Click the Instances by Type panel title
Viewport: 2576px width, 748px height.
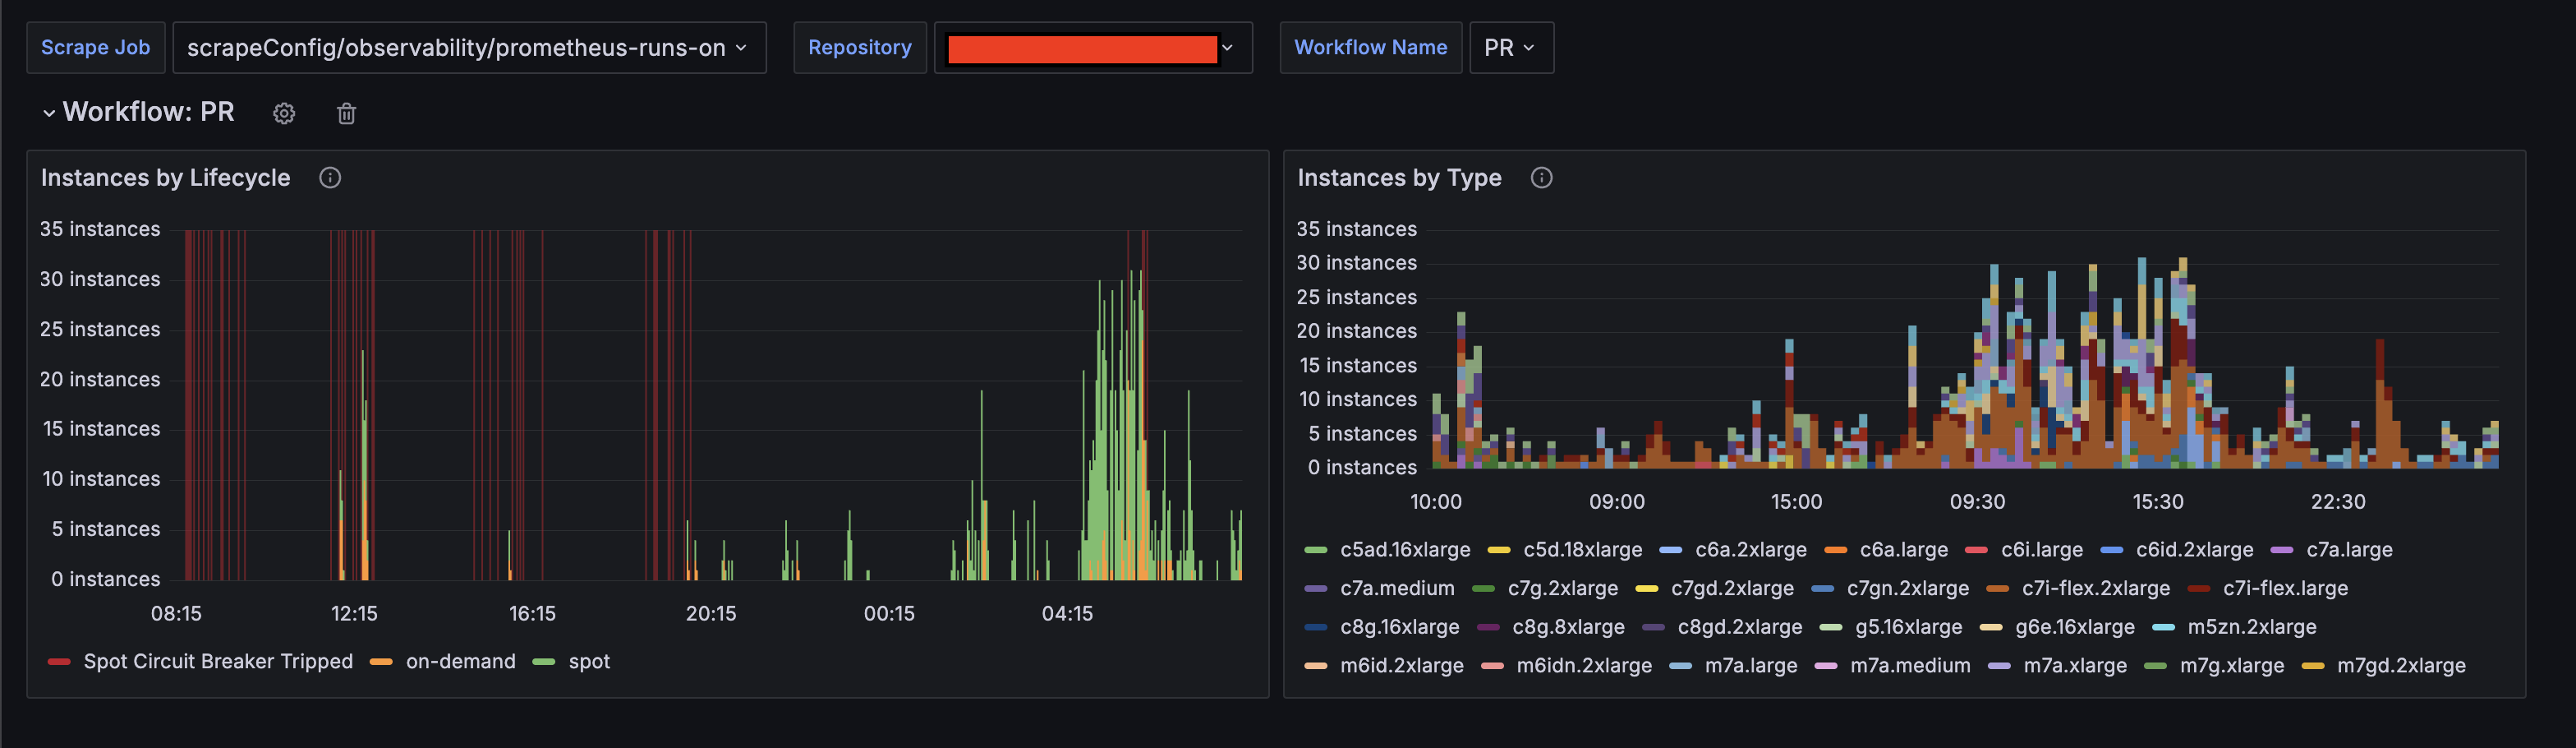click(1399, 178)
